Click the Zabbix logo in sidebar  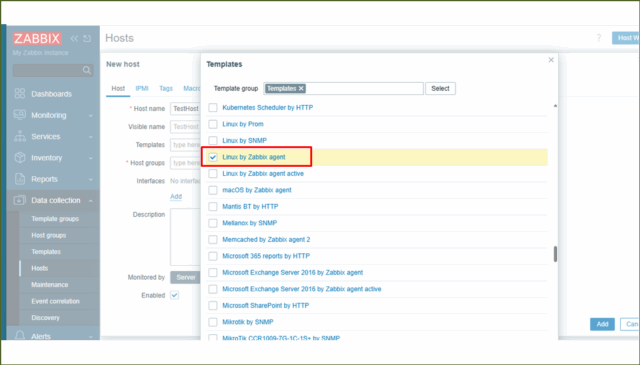point(37,38)
